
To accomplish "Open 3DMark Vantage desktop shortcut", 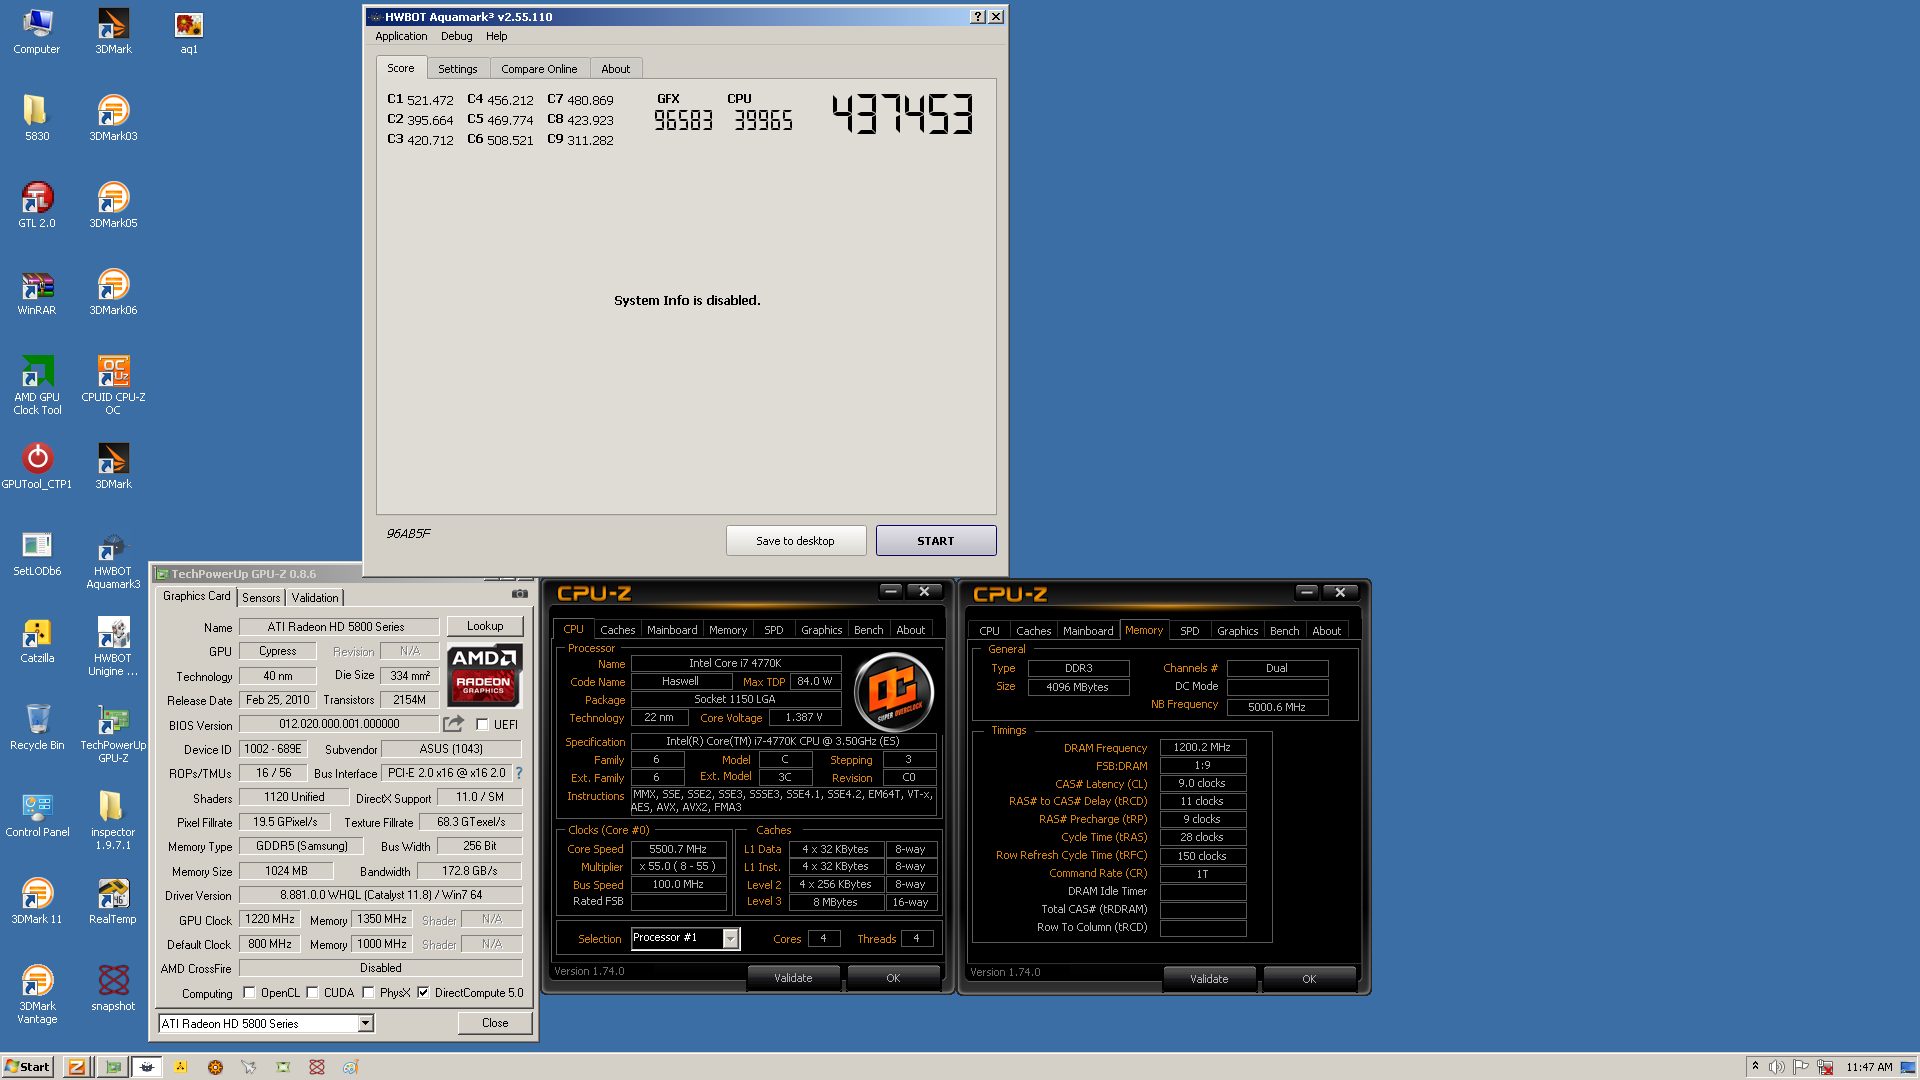I will 37,994.
